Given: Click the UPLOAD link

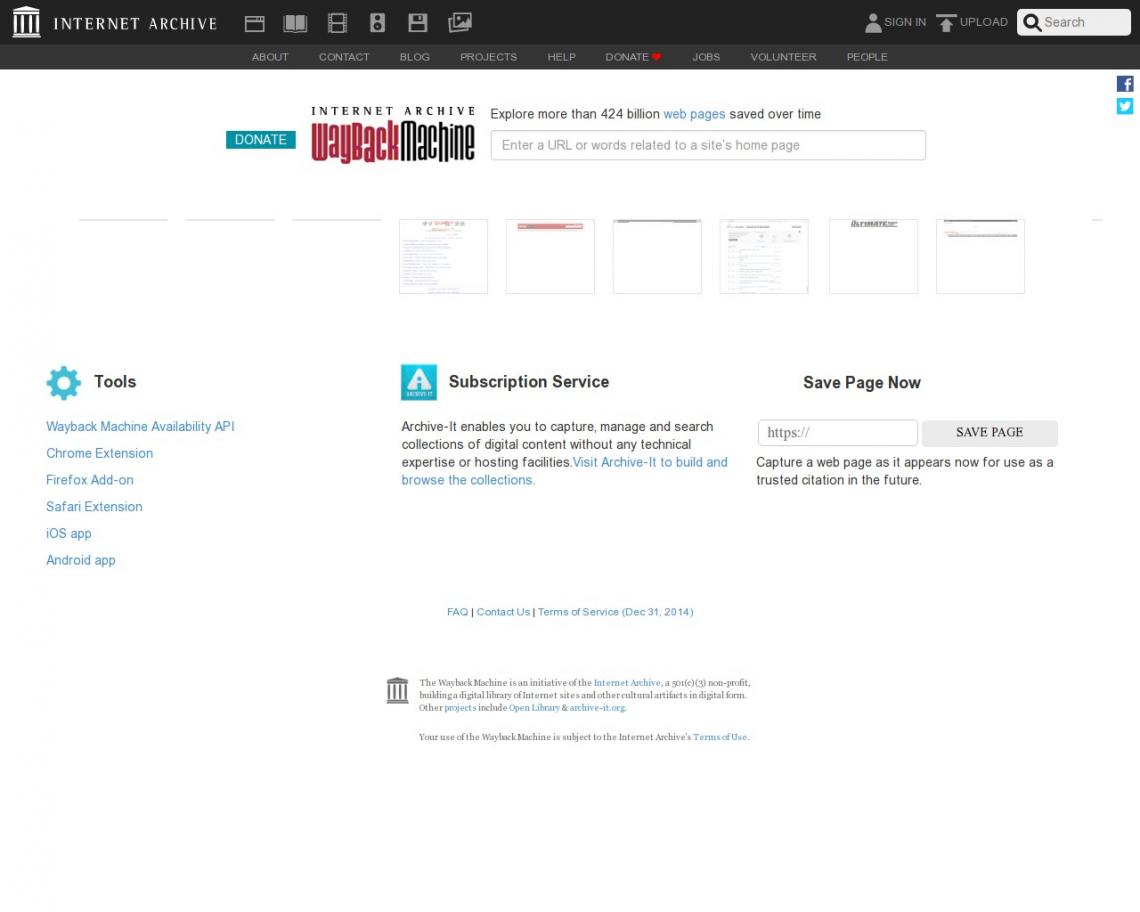Looking at the screenshot, I should tap(984, 23).
